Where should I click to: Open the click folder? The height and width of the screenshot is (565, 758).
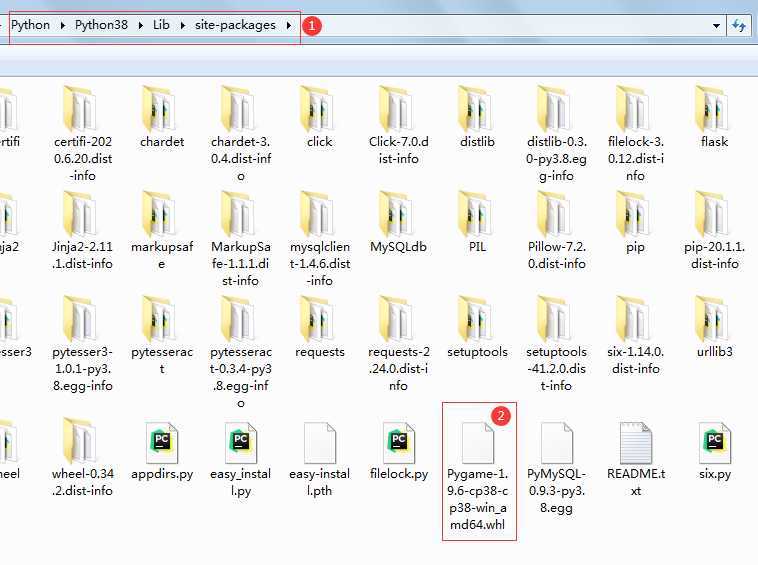coord(320,117)
